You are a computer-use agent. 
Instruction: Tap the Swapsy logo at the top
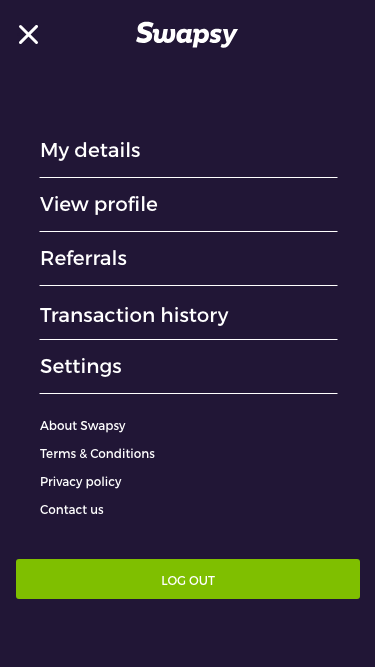click(x=187, y=34)
